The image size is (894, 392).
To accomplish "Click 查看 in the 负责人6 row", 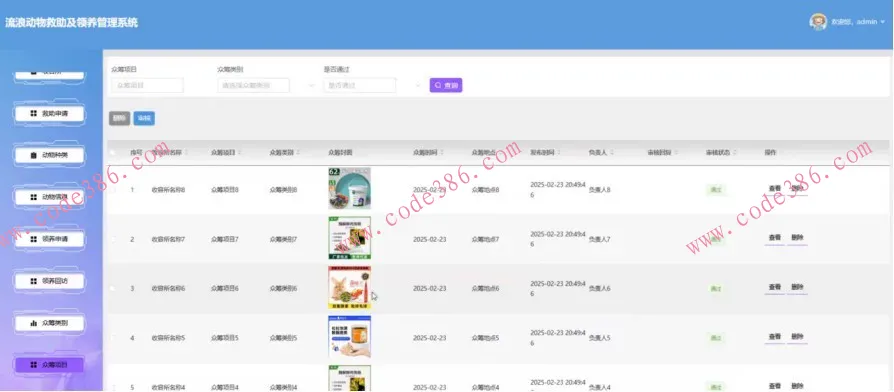I will [x=774, y=288].
